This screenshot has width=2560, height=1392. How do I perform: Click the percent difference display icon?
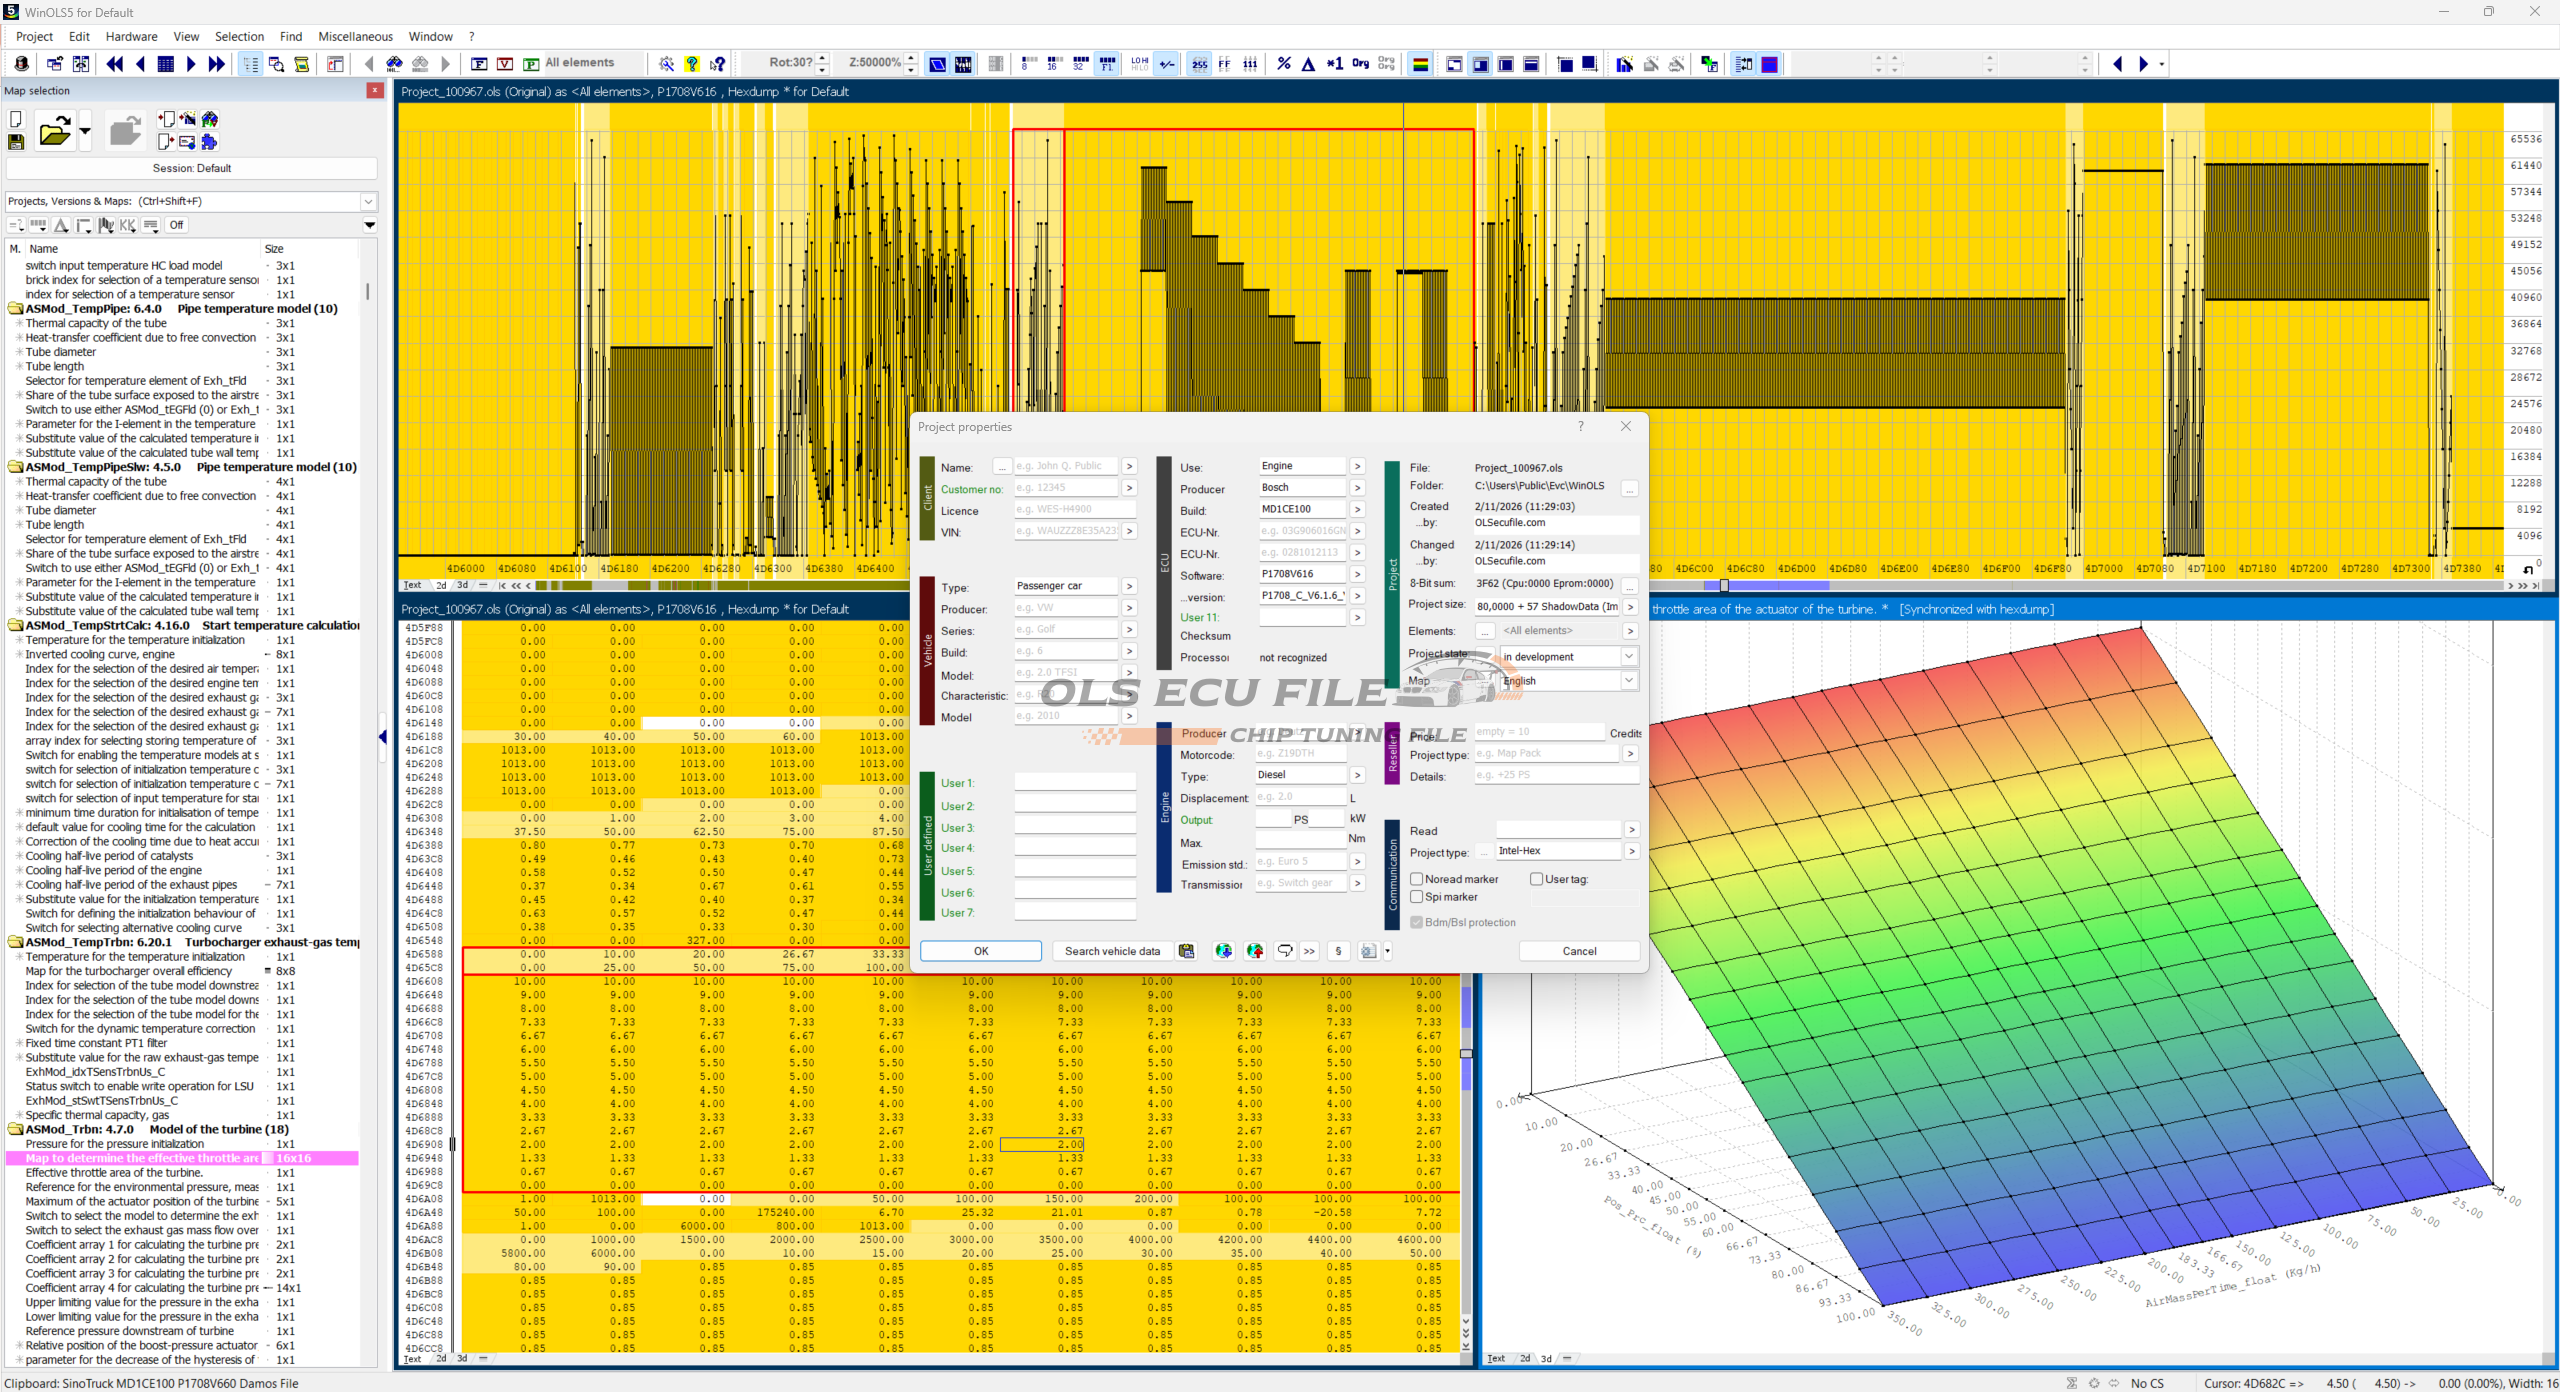coord(1283,64)
